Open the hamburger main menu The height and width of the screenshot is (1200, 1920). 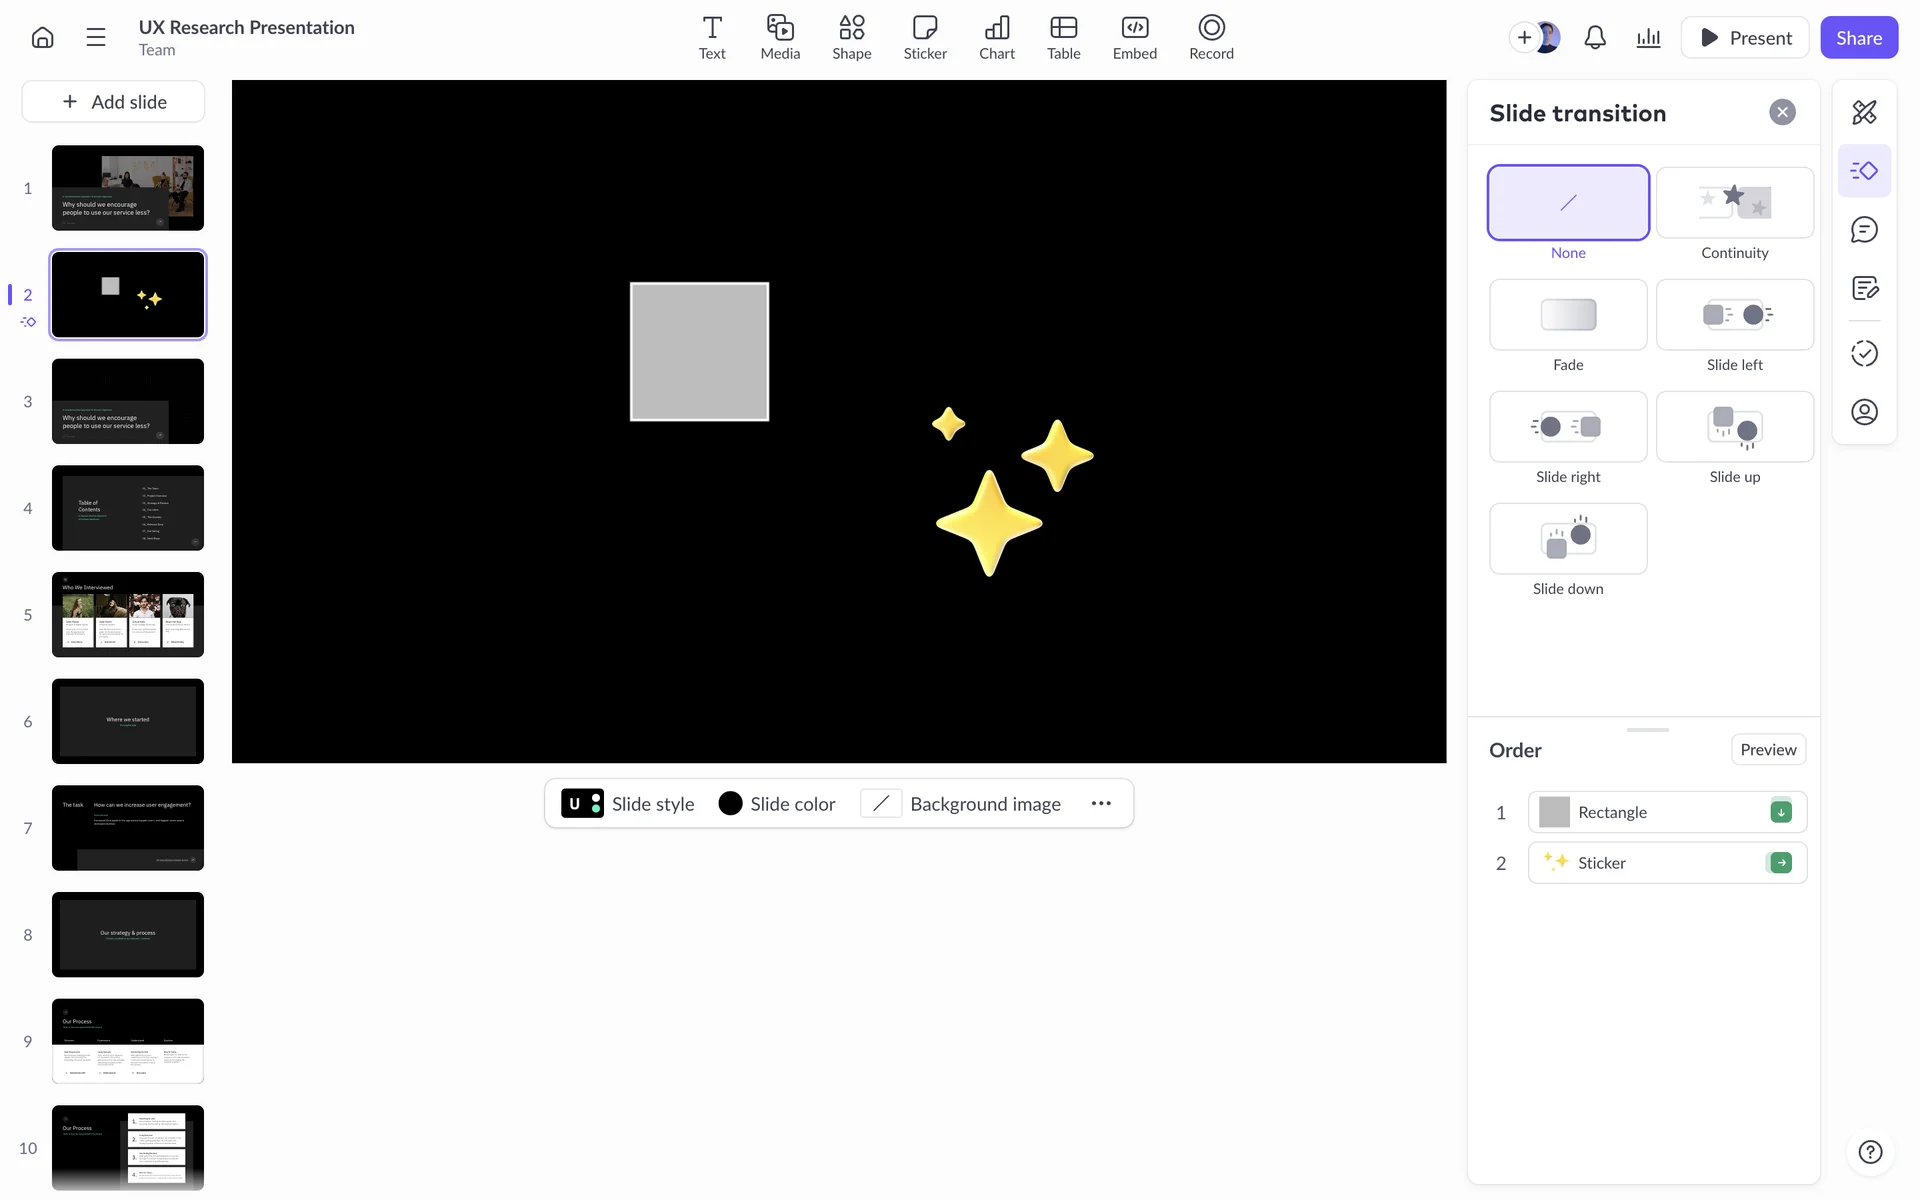pos(96,38)
